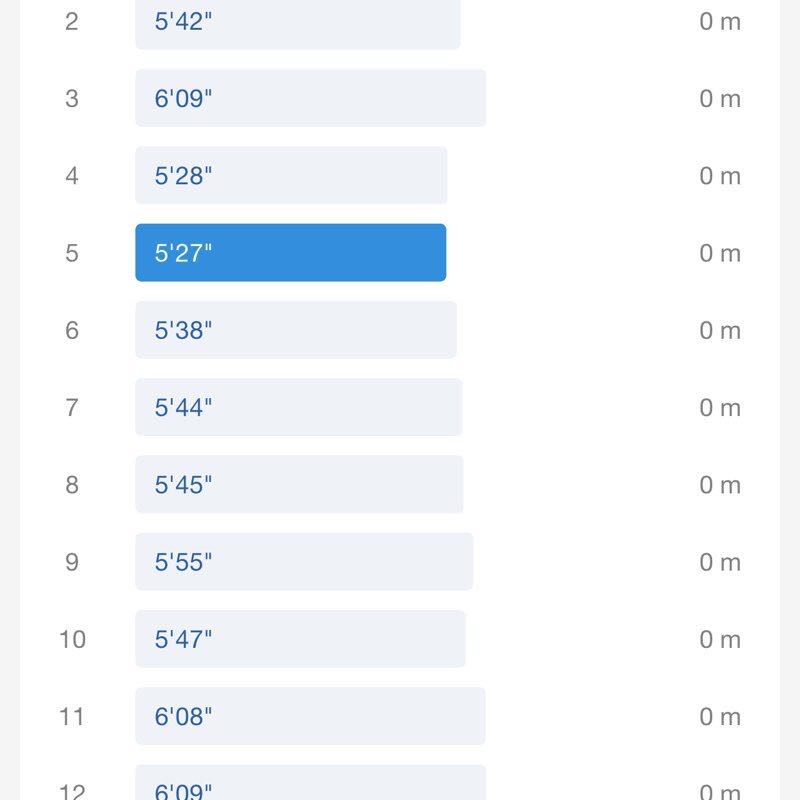This screenshot has height=800, width=800.
Task: Click the highlighted blue 5'27" pace bar
Action: pos(290,252)
